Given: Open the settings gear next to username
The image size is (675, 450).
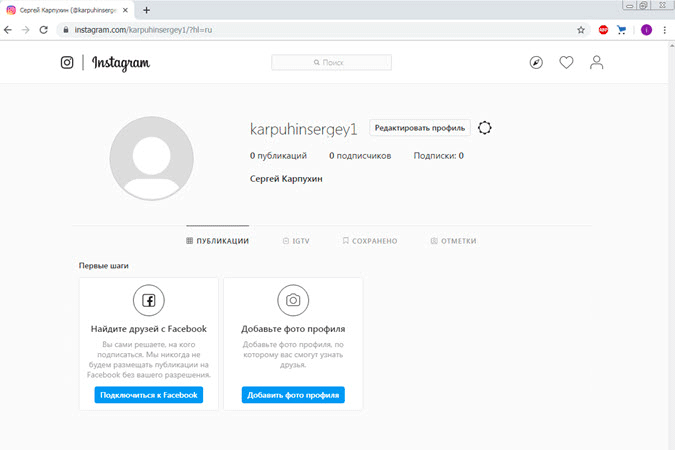Looking at the screenshot, I should click(x=485, y=128).
